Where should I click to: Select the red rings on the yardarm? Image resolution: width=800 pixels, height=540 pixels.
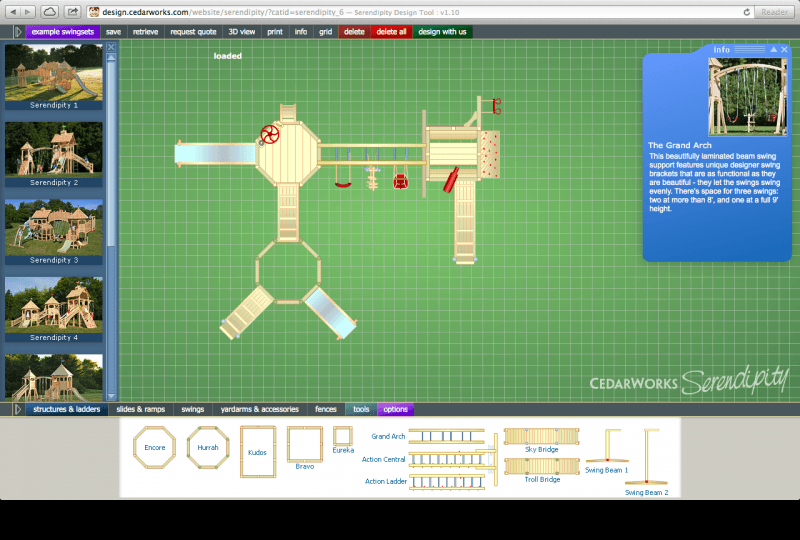pyautogui.click(x=496, y=106)
